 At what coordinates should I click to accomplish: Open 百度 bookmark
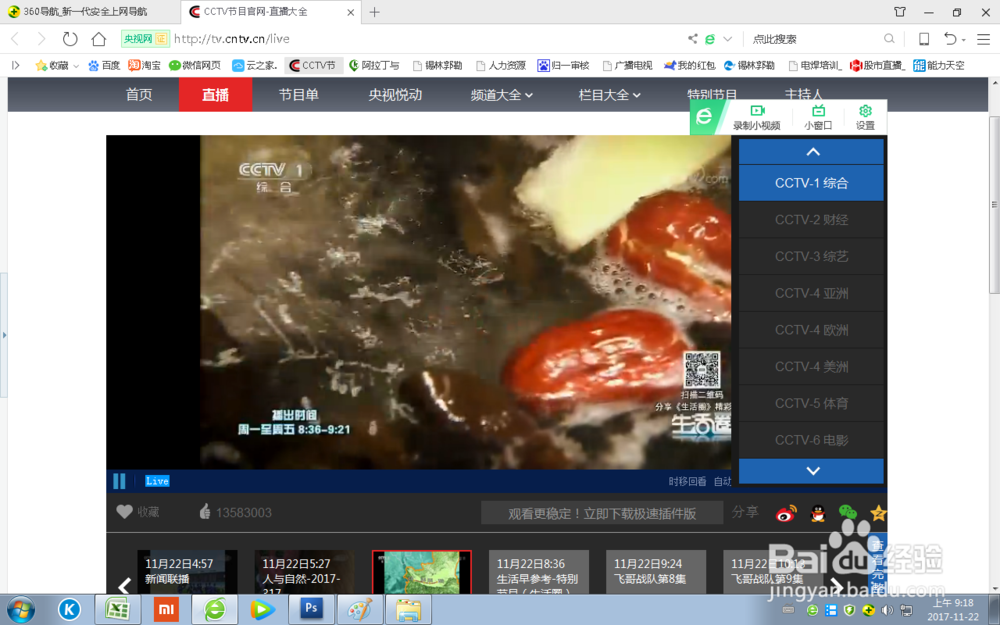point(104,65)
